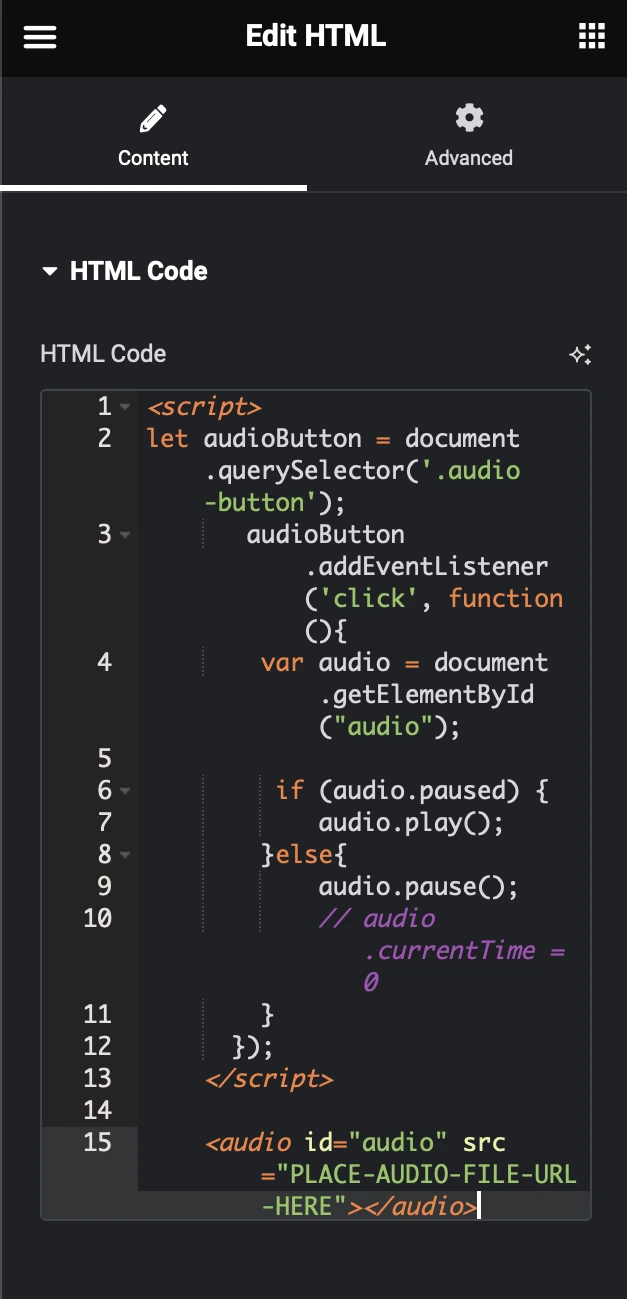Collapse the HTML Code section

pyautogui.click(x=124, y=271)
